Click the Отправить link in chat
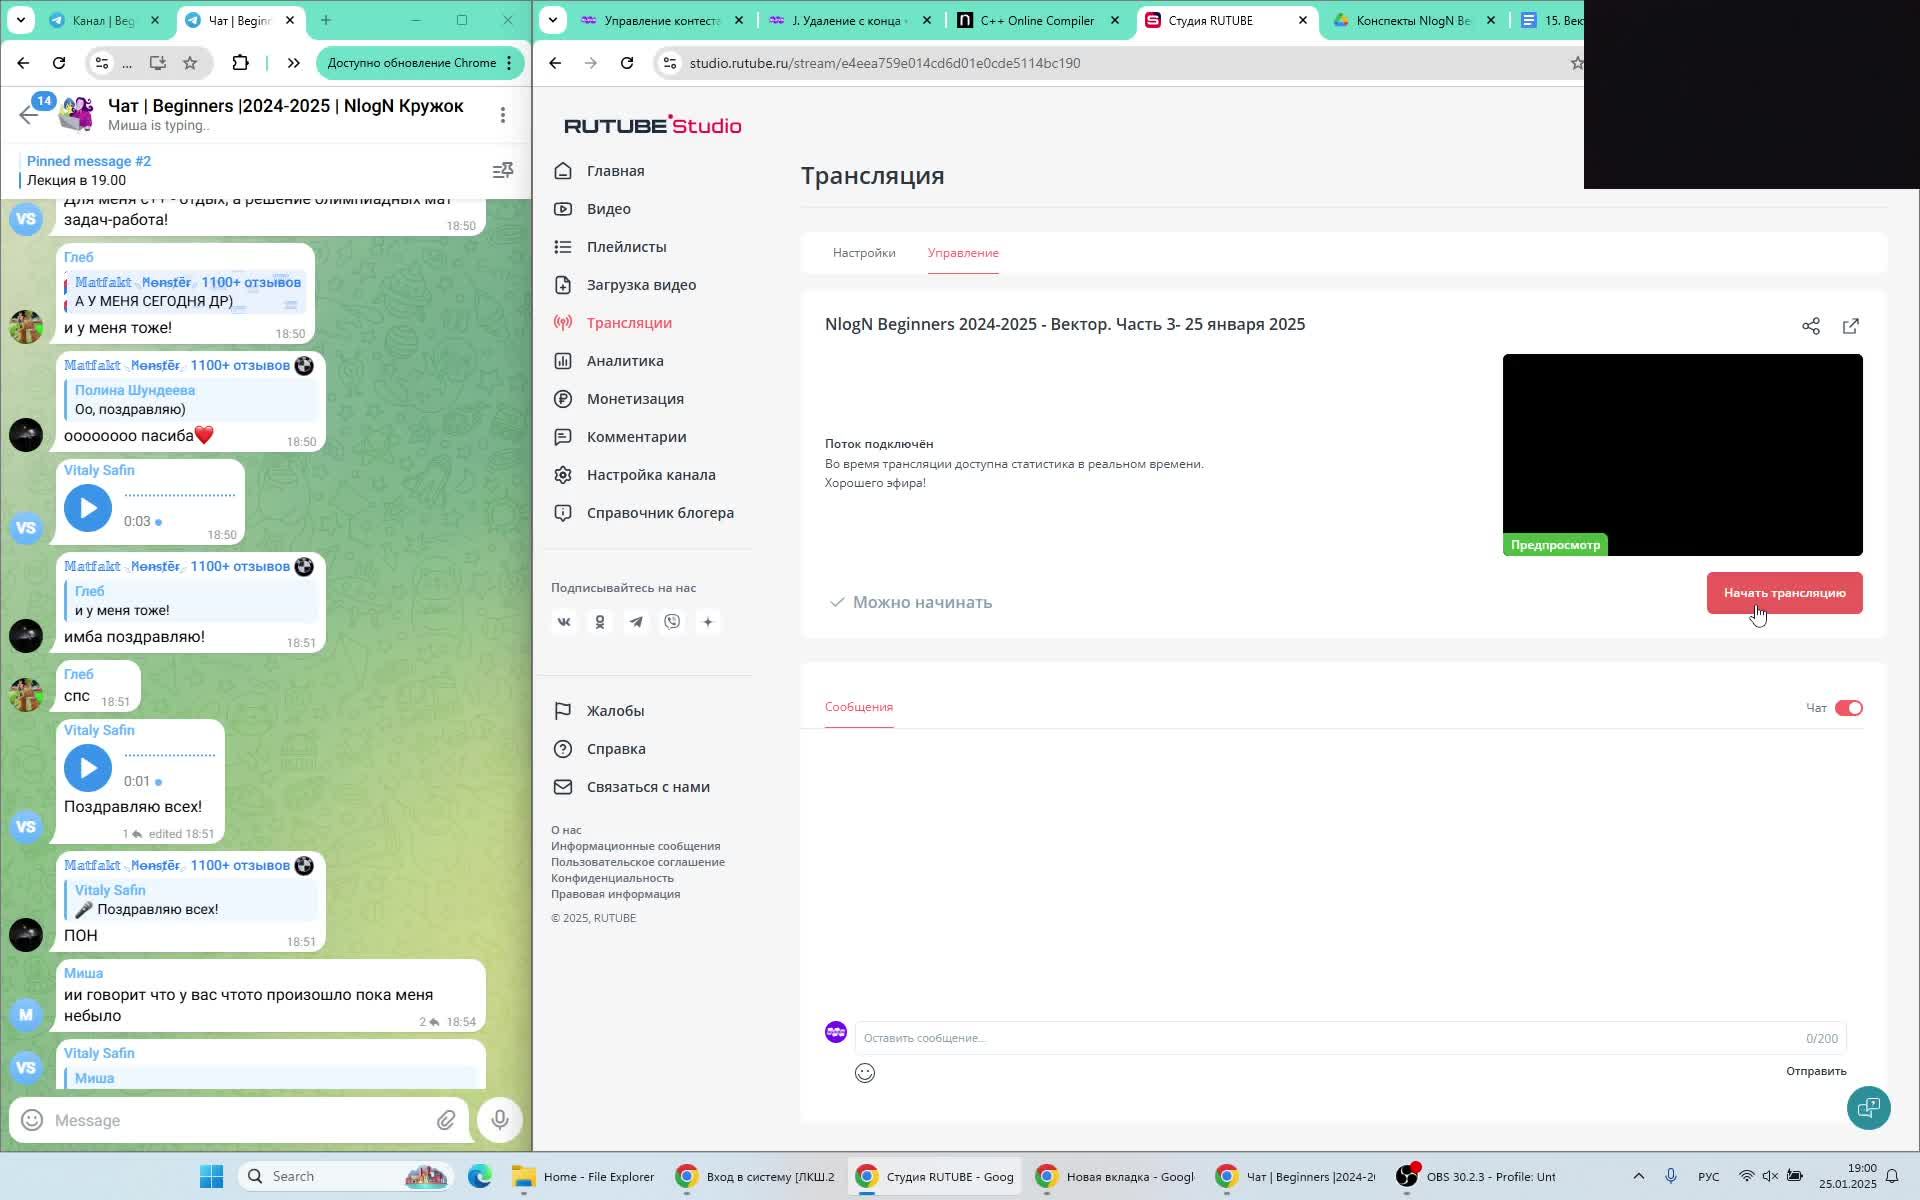 click(x=1816, y=1071)
